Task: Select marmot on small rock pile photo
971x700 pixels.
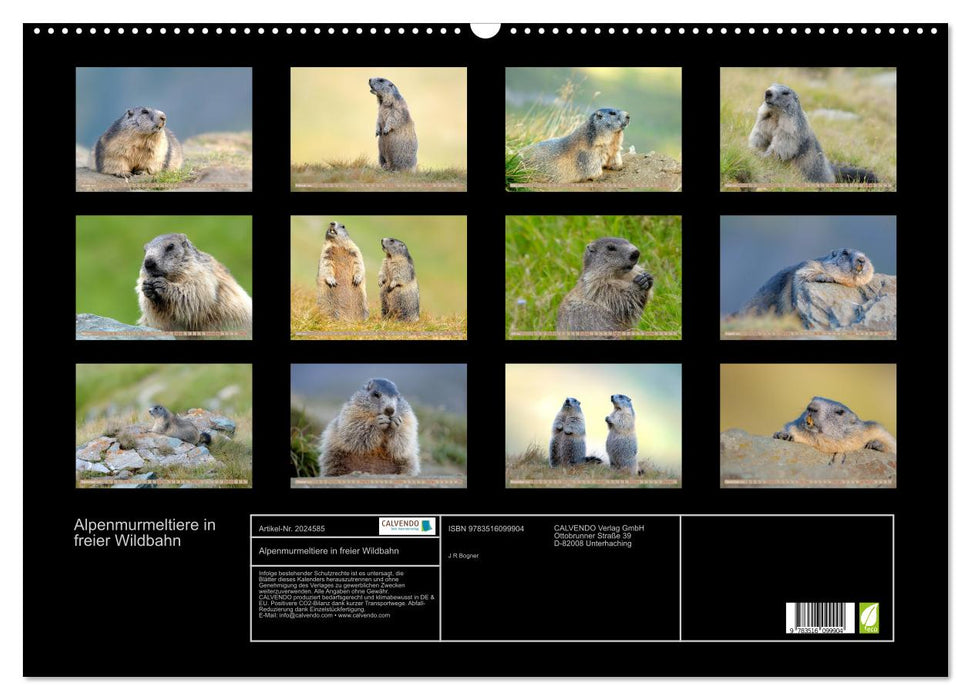Action: pyautogui.click(x=164, y=425)
